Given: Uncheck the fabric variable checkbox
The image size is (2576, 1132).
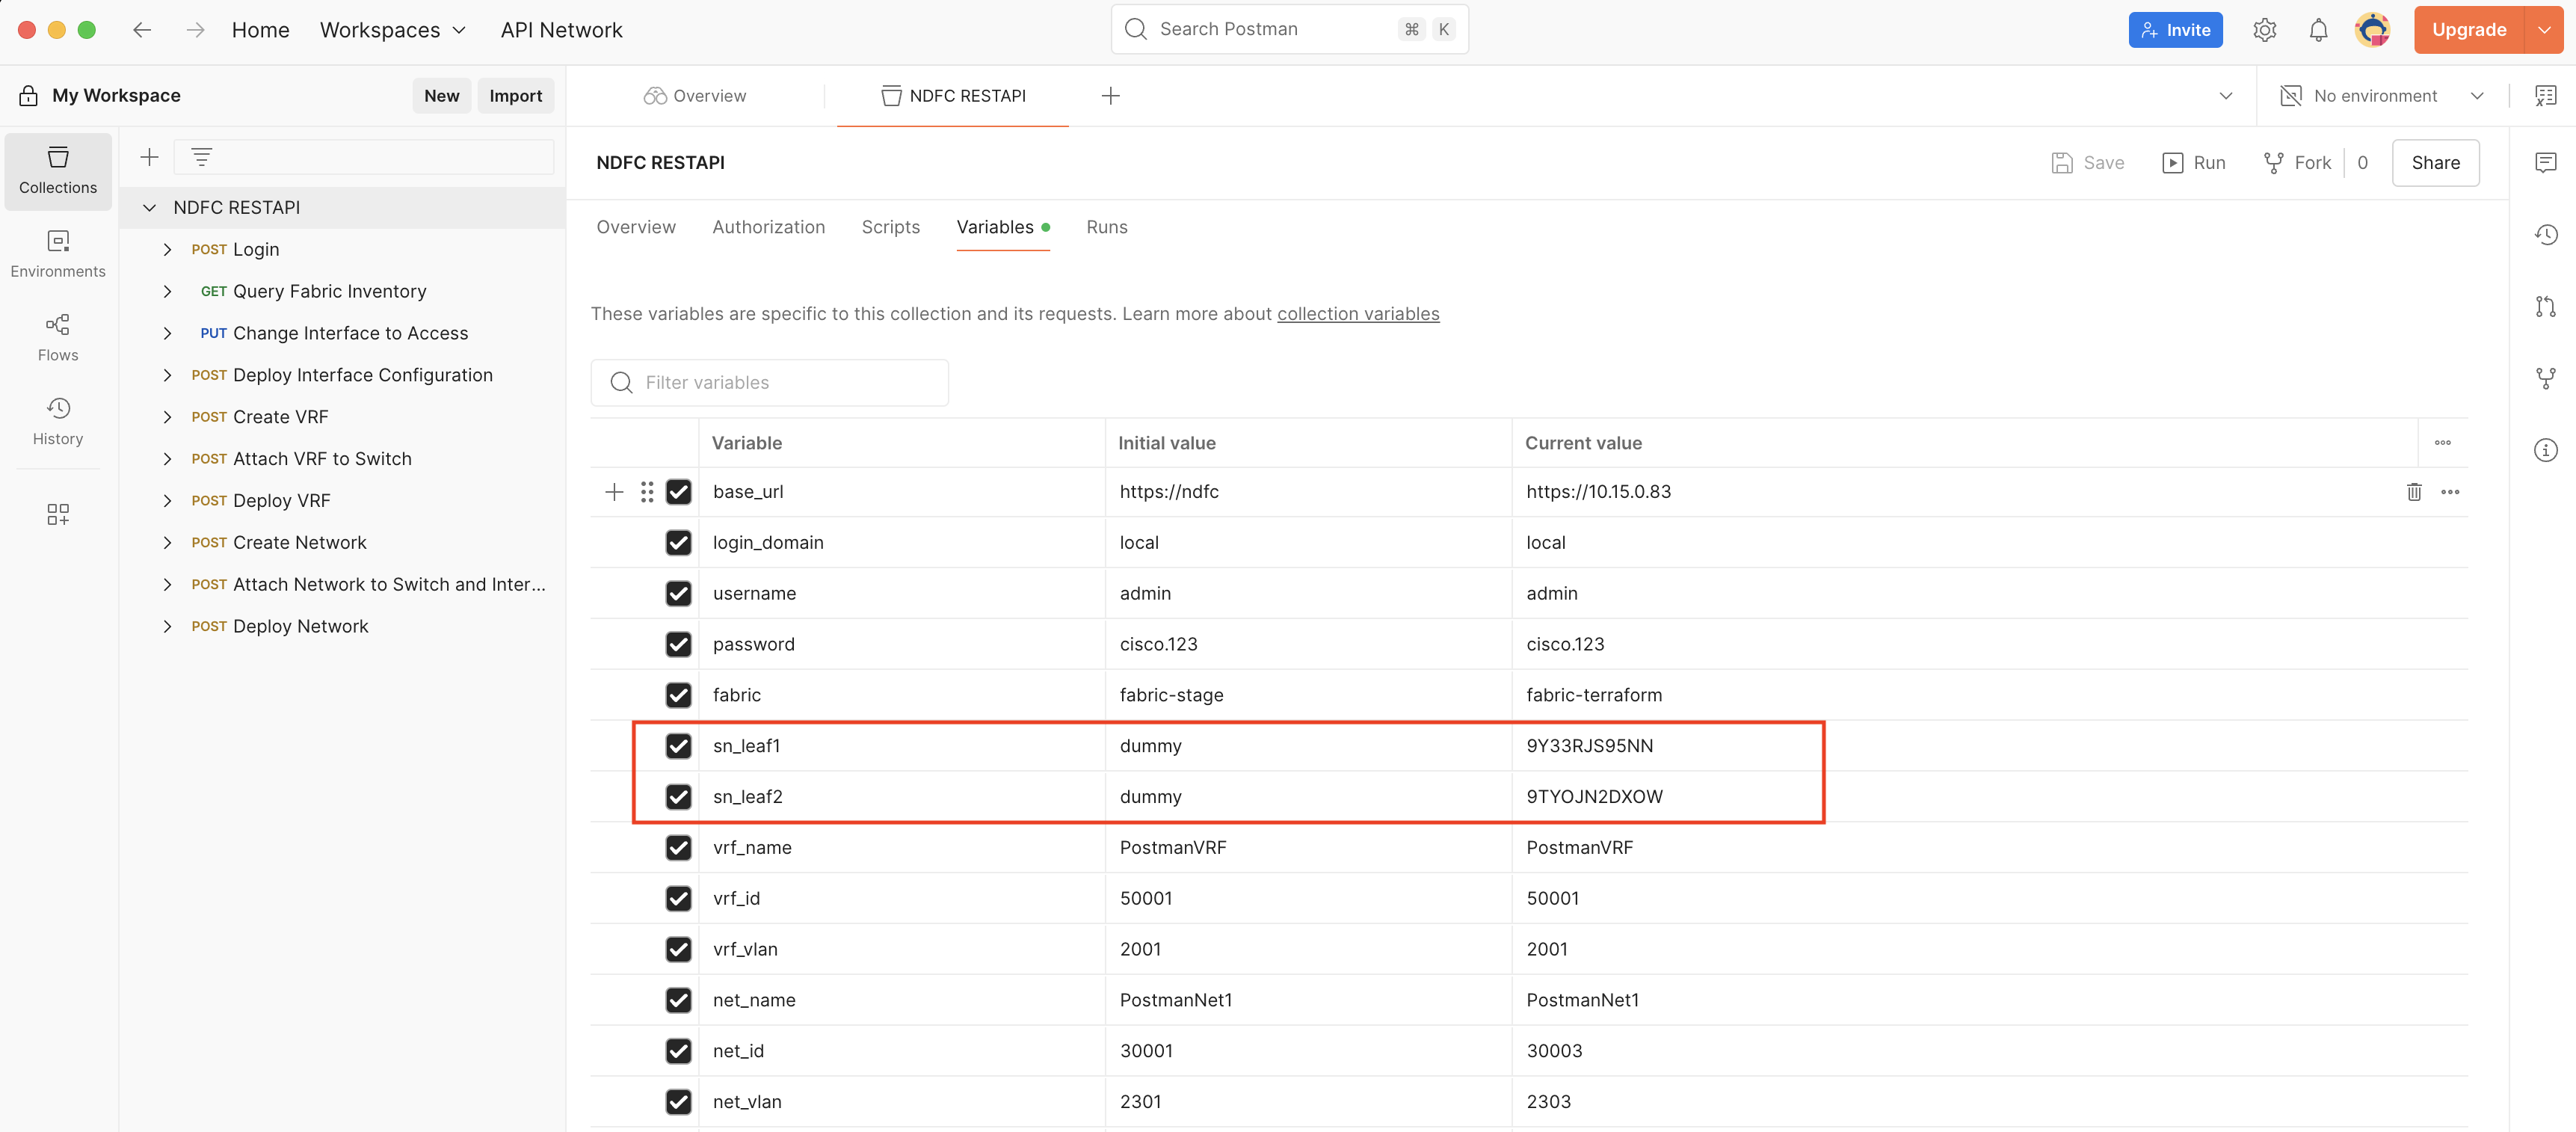Looking at the screenshot, I should click(678, 695).
